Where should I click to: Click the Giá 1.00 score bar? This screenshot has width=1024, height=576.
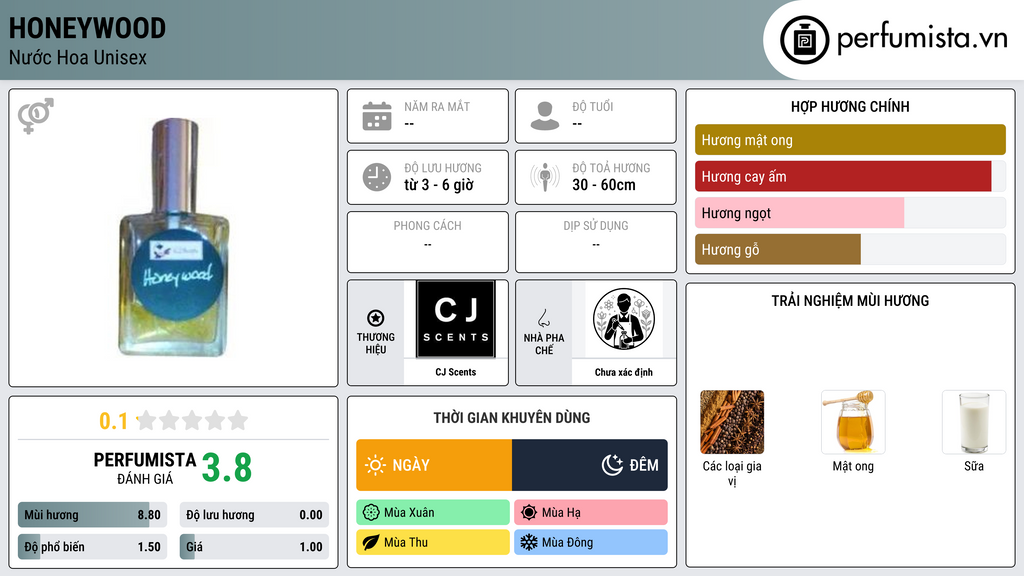(x=254, y=547)
